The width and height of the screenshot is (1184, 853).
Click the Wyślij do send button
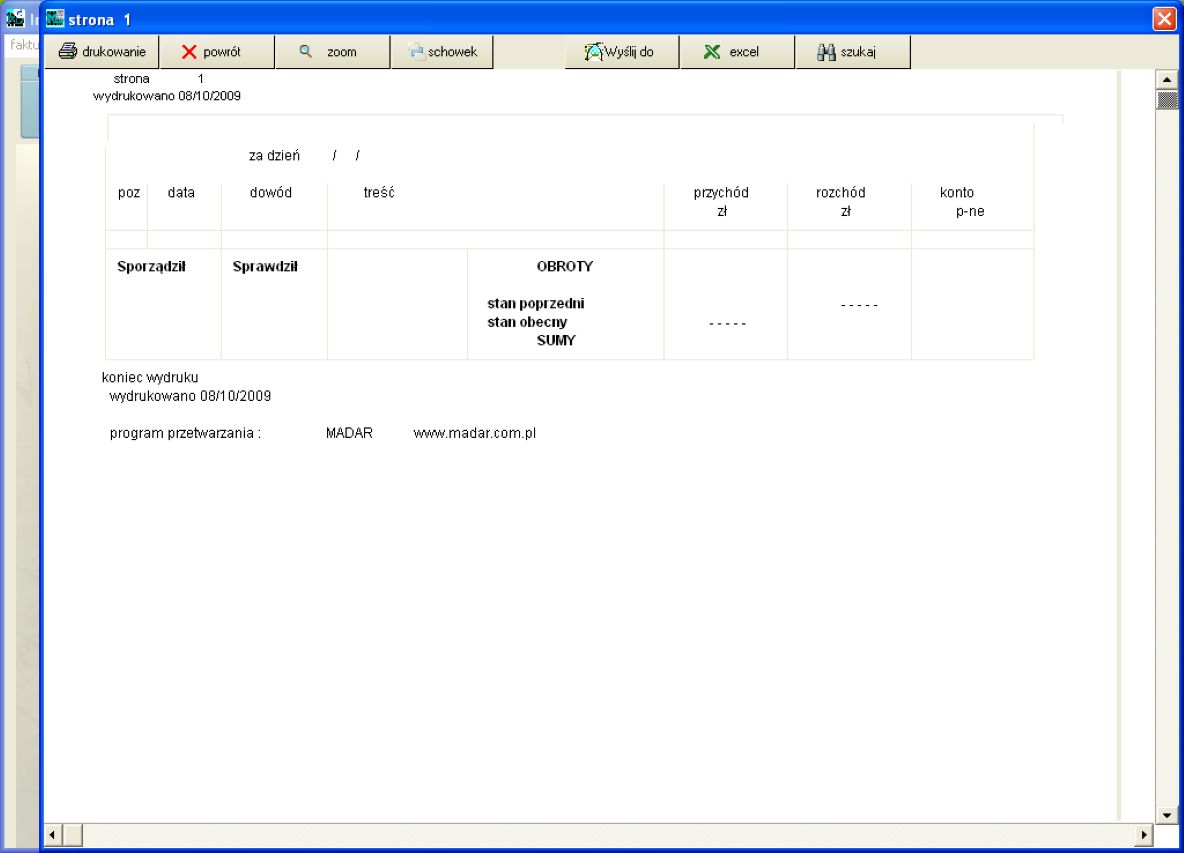tap(622, 51)
